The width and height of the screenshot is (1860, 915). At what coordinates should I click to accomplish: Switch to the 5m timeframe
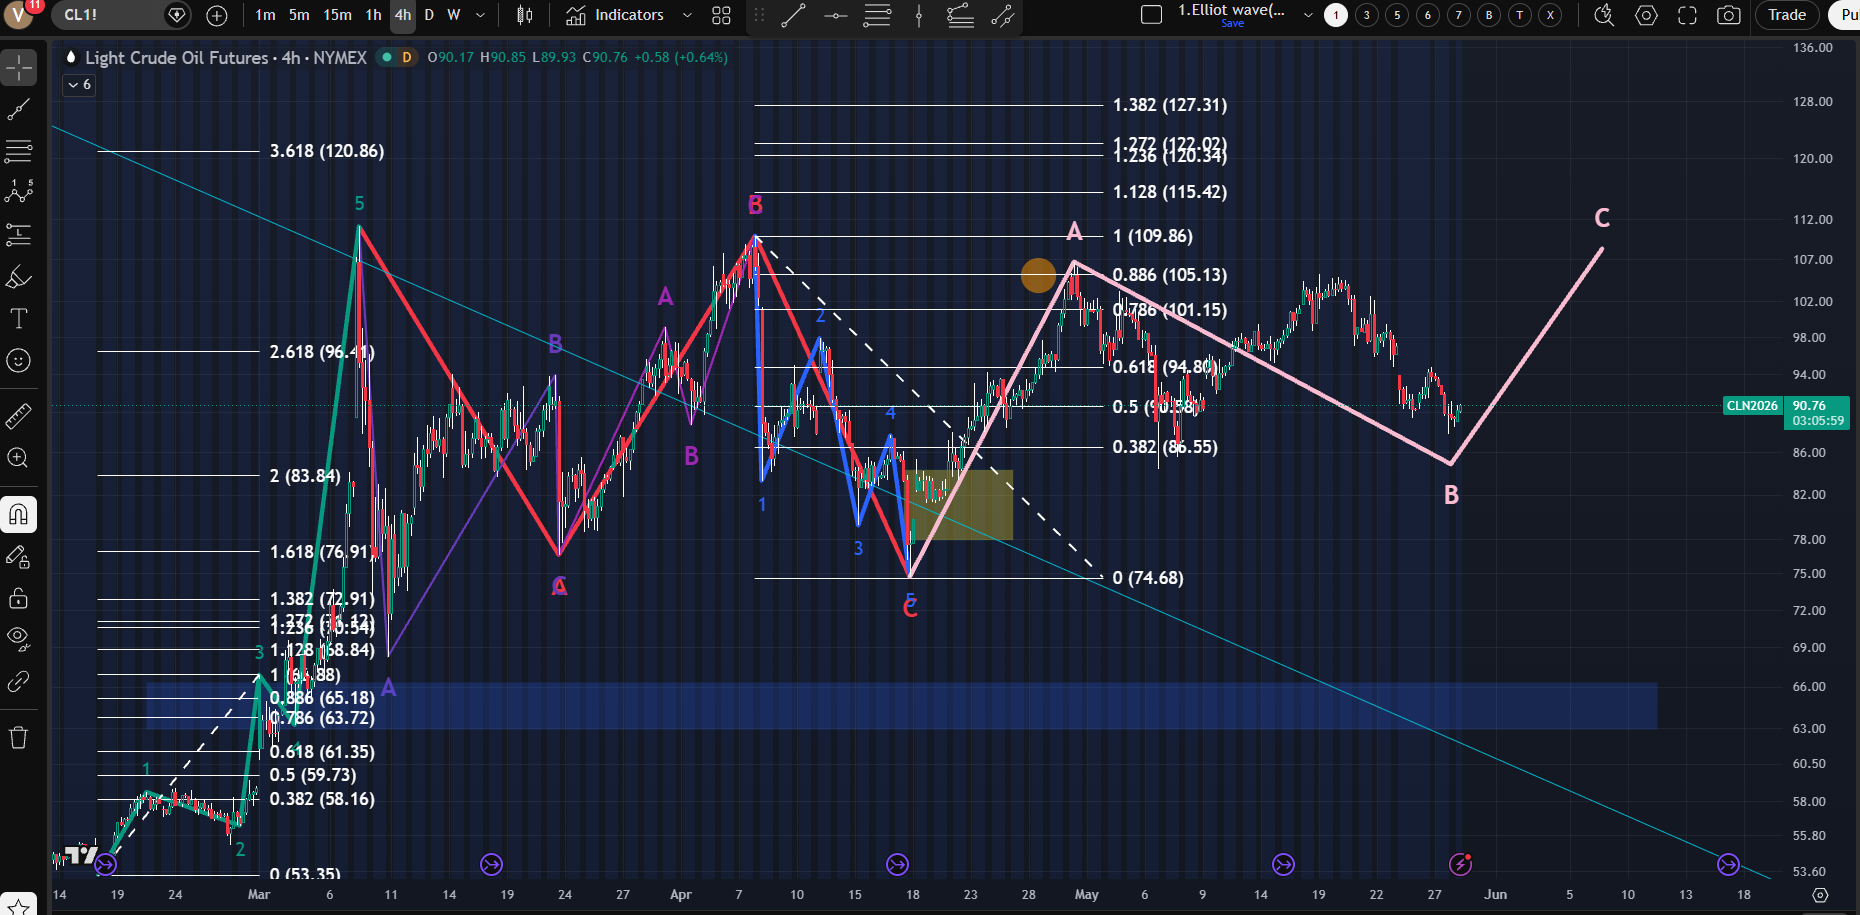pyautogui.click(x=299, y=15)
